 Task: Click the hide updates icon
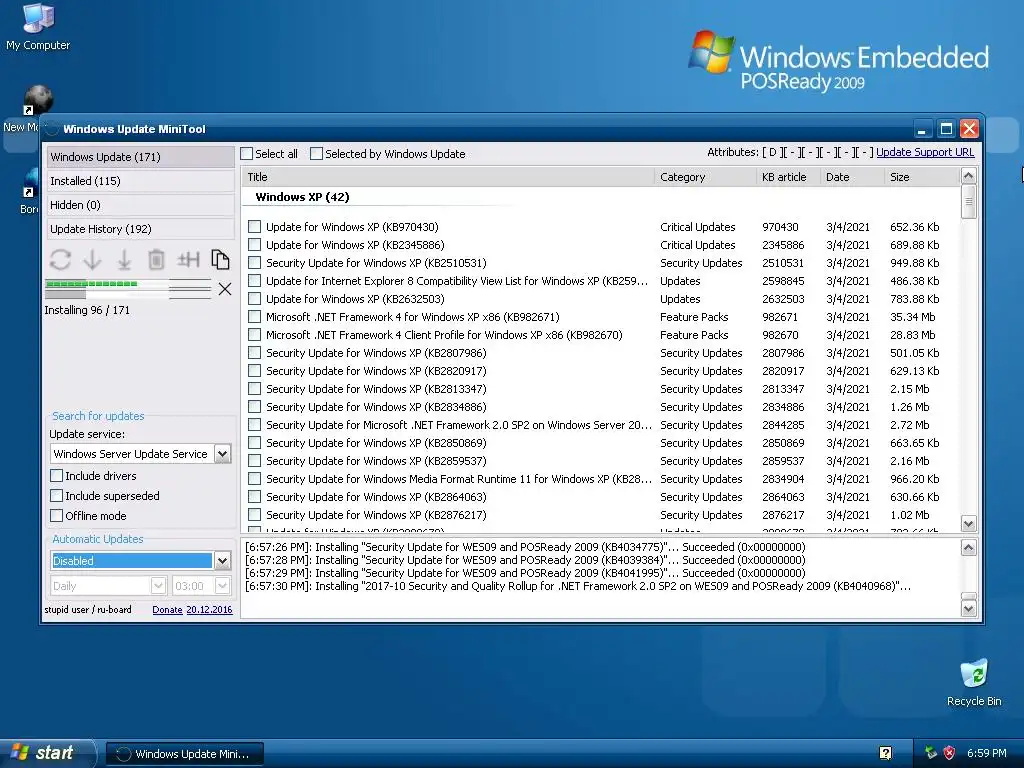point(188,260)
